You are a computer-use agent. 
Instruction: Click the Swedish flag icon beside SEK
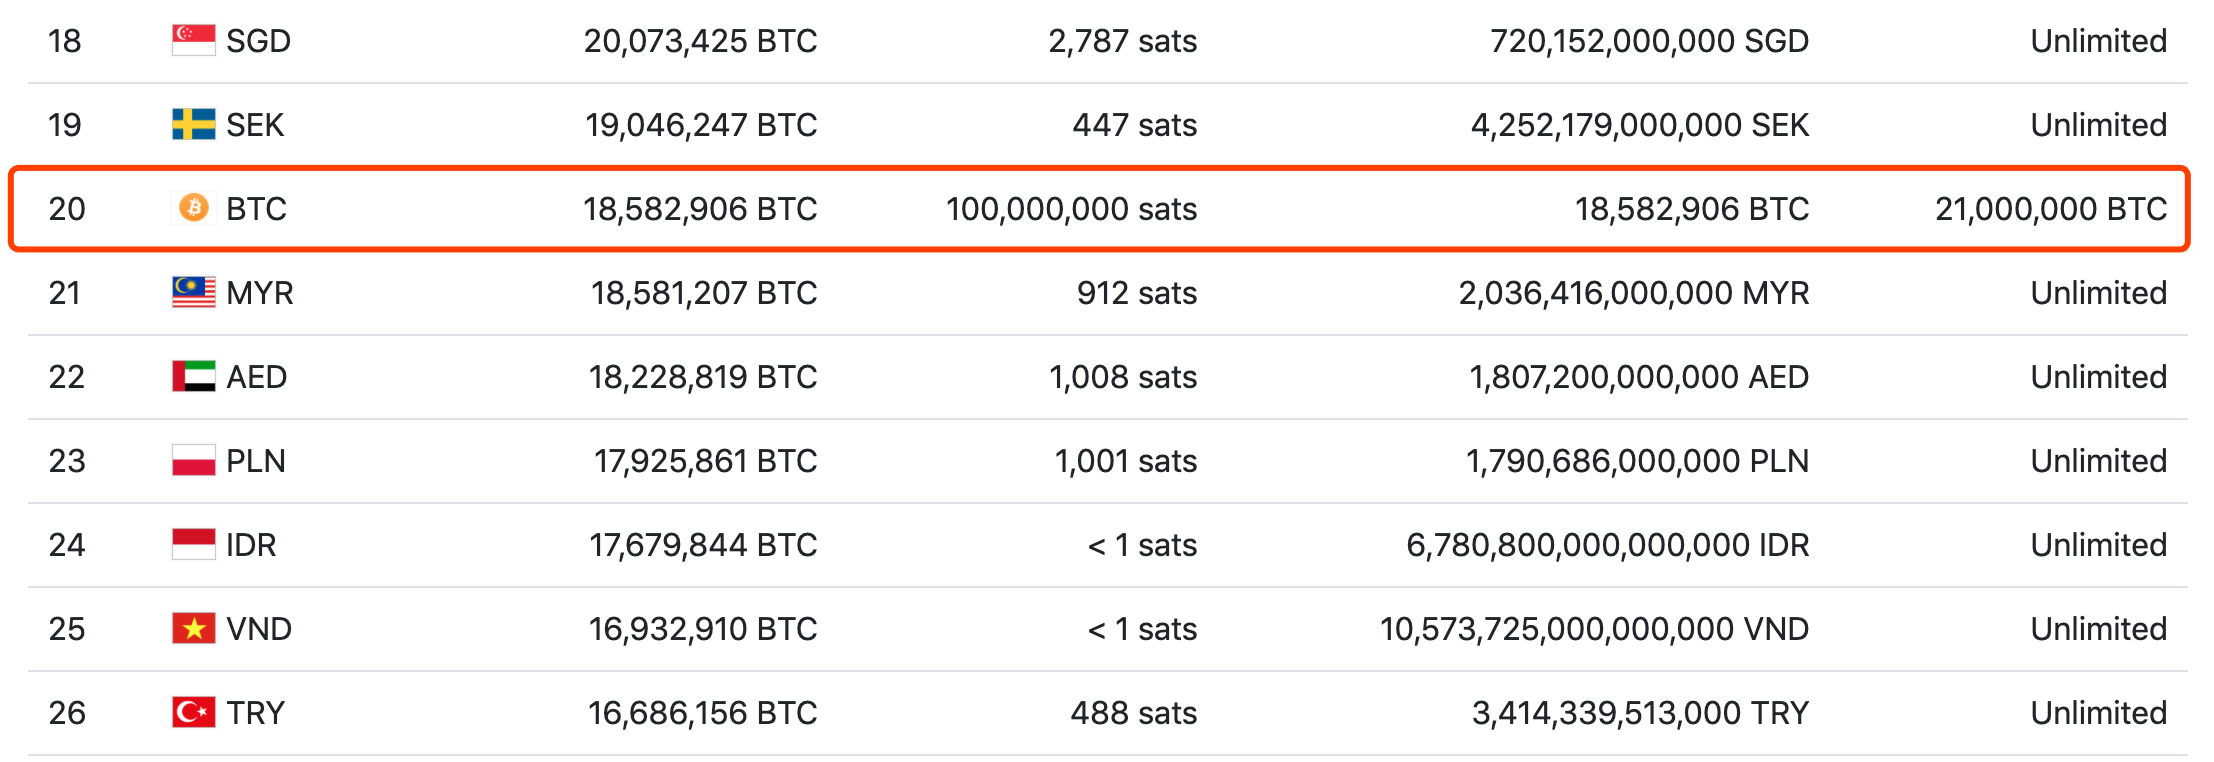click(x=193, y=124)
